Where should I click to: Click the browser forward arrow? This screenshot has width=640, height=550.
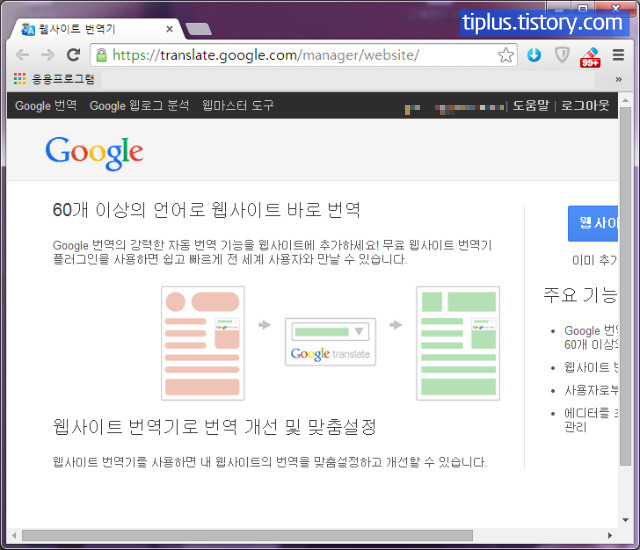(48, 55)
